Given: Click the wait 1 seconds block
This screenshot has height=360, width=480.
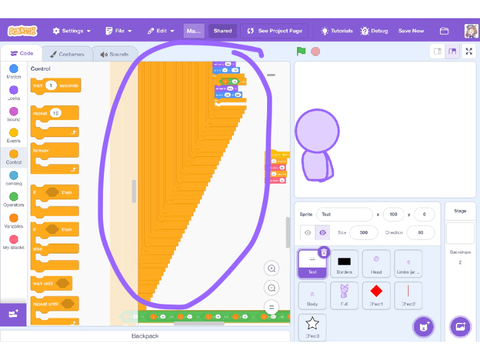Looking at the screenshot, I should click(x=55, y=86).
